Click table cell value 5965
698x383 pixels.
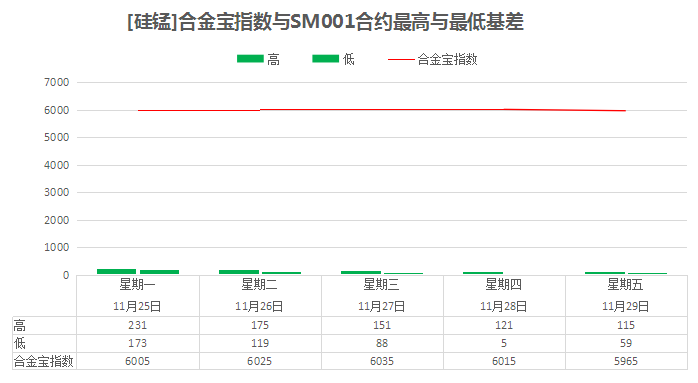626,361
